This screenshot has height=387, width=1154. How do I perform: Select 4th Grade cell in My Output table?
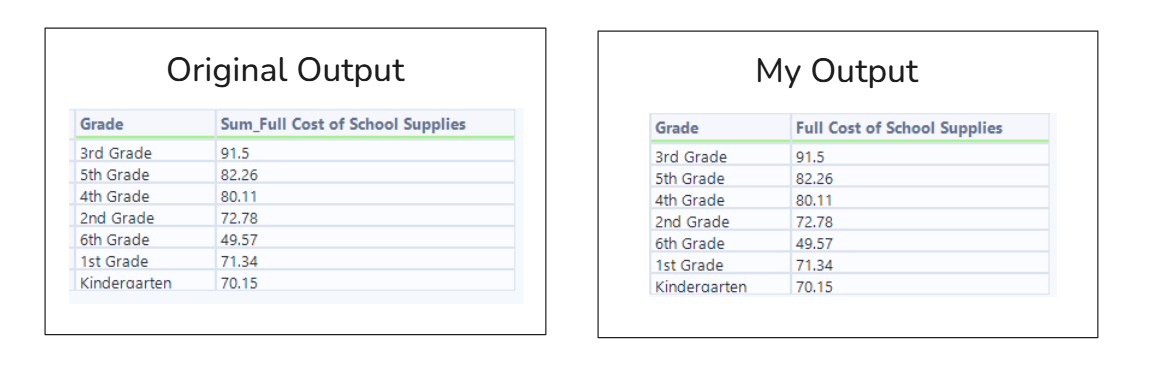[x=721, y=200]
